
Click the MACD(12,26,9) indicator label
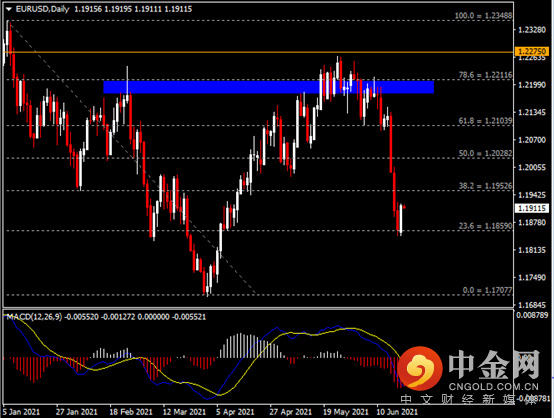tap(34, 317)
